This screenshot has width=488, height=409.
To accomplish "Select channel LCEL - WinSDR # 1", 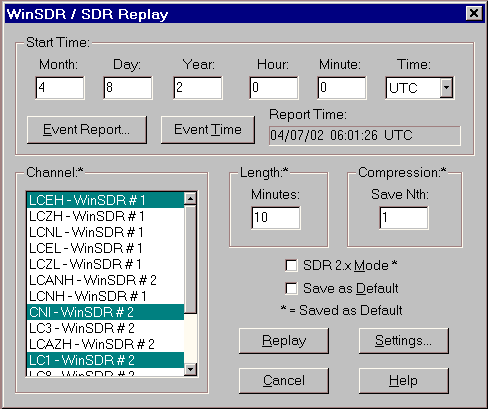I will click(x=105, y=248).
